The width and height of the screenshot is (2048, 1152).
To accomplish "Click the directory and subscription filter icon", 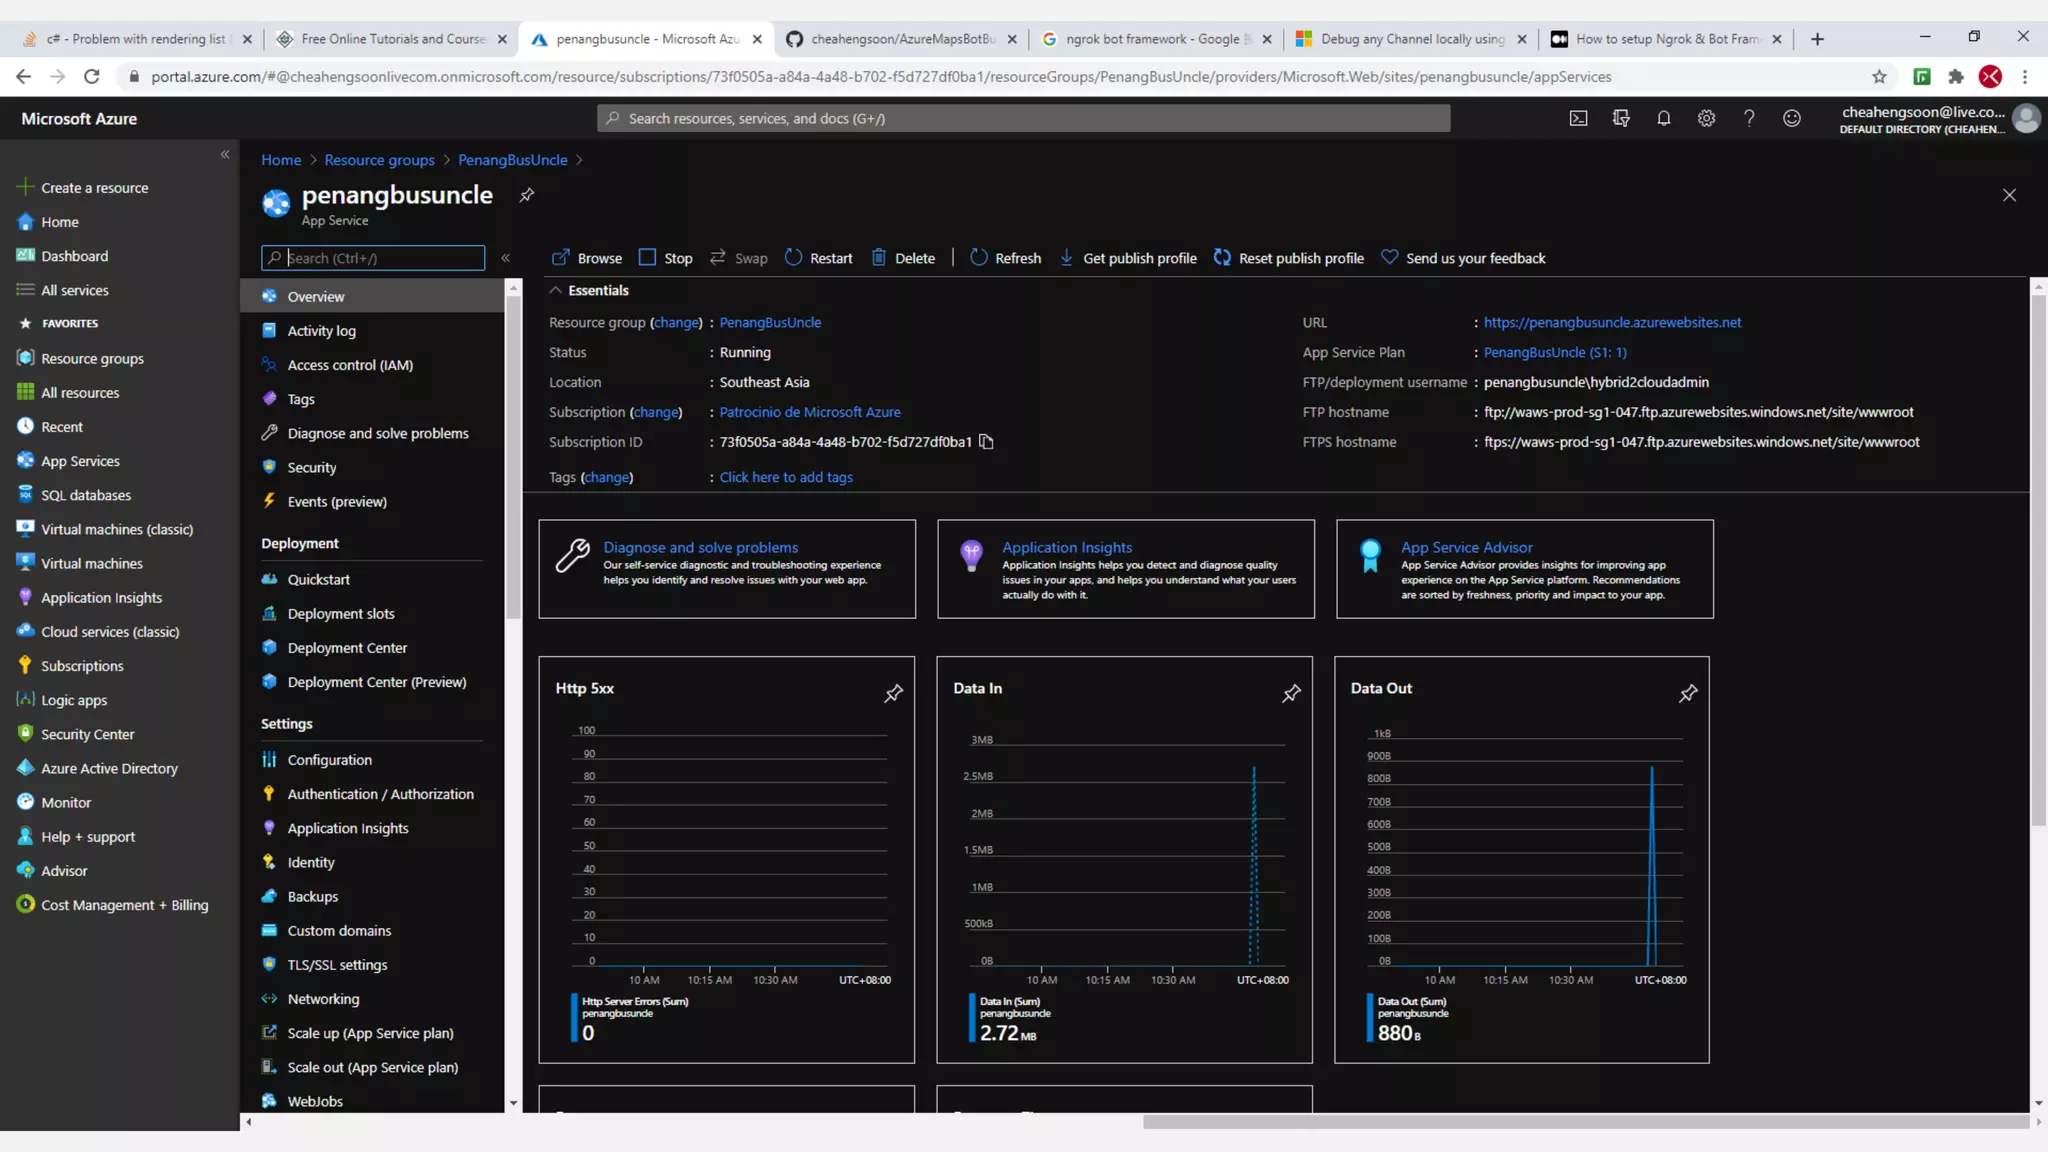I will click(1621, 118).
